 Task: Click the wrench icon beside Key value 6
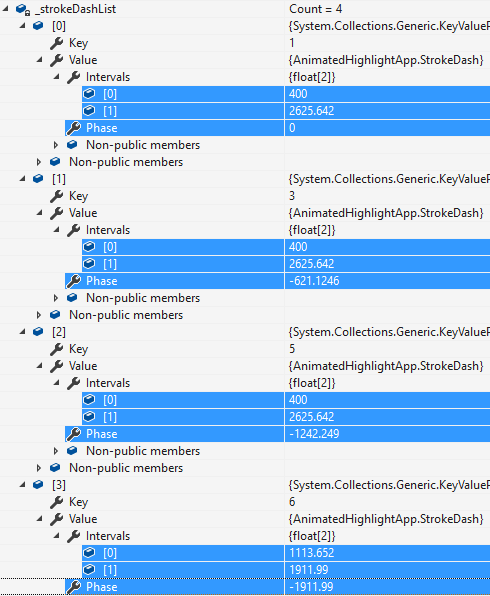coord(57,502)
